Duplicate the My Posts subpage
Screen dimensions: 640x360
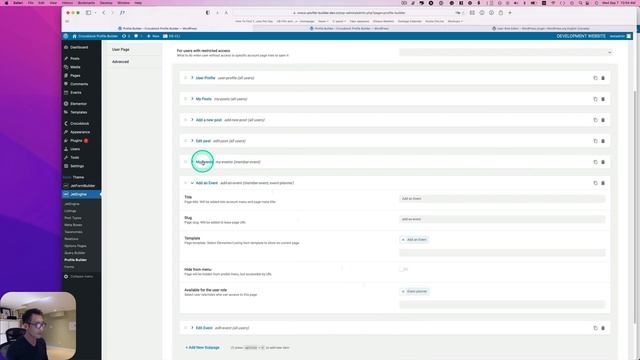pyautogui.click(x=595, y=99)
